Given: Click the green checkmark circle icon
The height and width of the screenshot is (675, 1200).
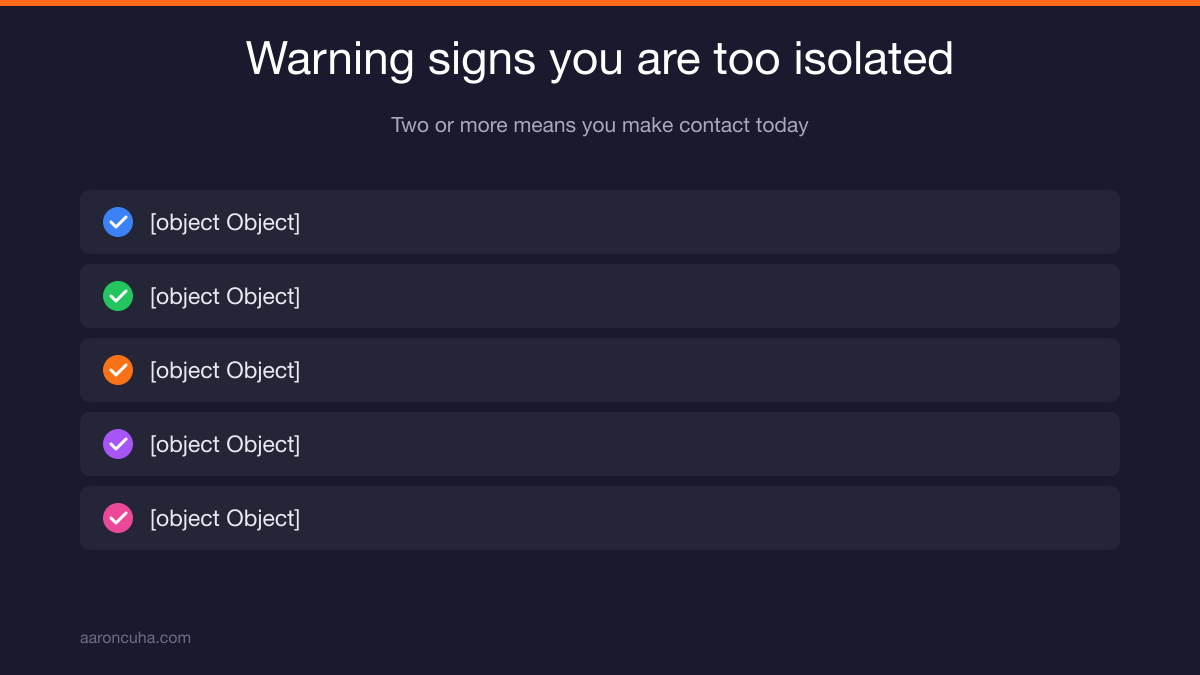Looking at the screenshot, I should pyautogui.click(x=118, y=296).
